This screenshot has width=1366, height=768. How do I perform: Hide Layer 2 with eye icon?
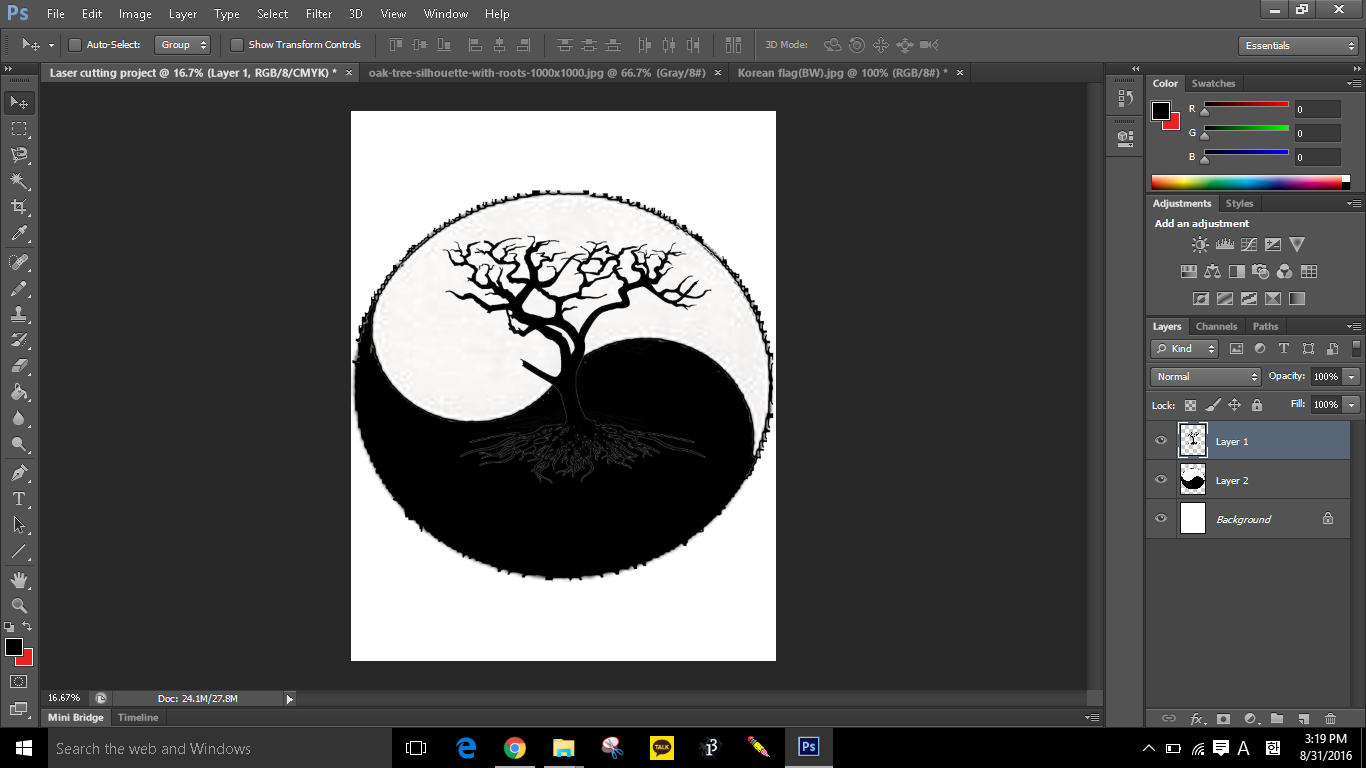(x=1161, y=480)
